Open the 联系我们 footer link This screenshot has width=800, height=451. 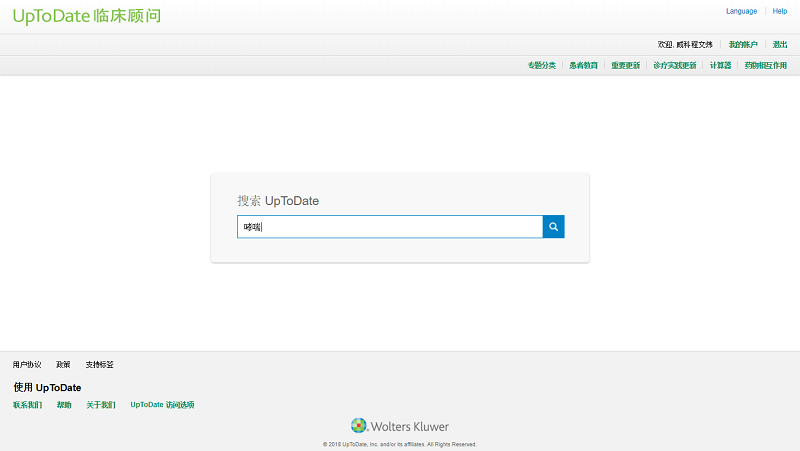28,405
